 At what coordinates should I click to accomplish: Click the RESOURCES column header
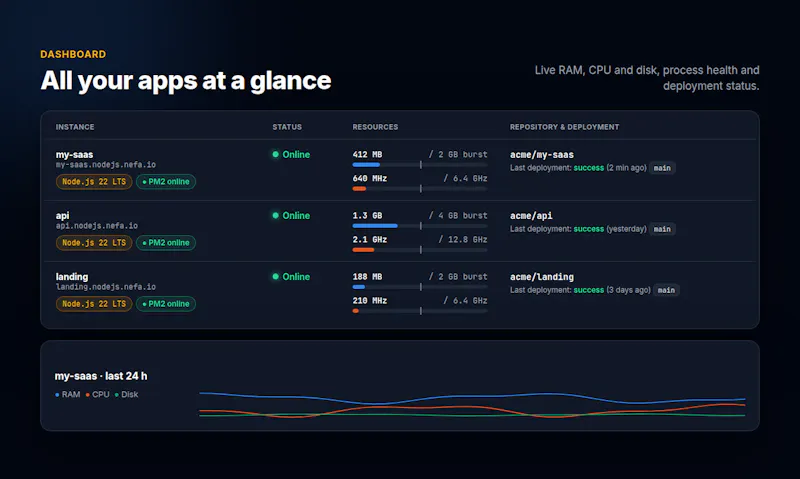pyautogui.click(x=375, y=127)
